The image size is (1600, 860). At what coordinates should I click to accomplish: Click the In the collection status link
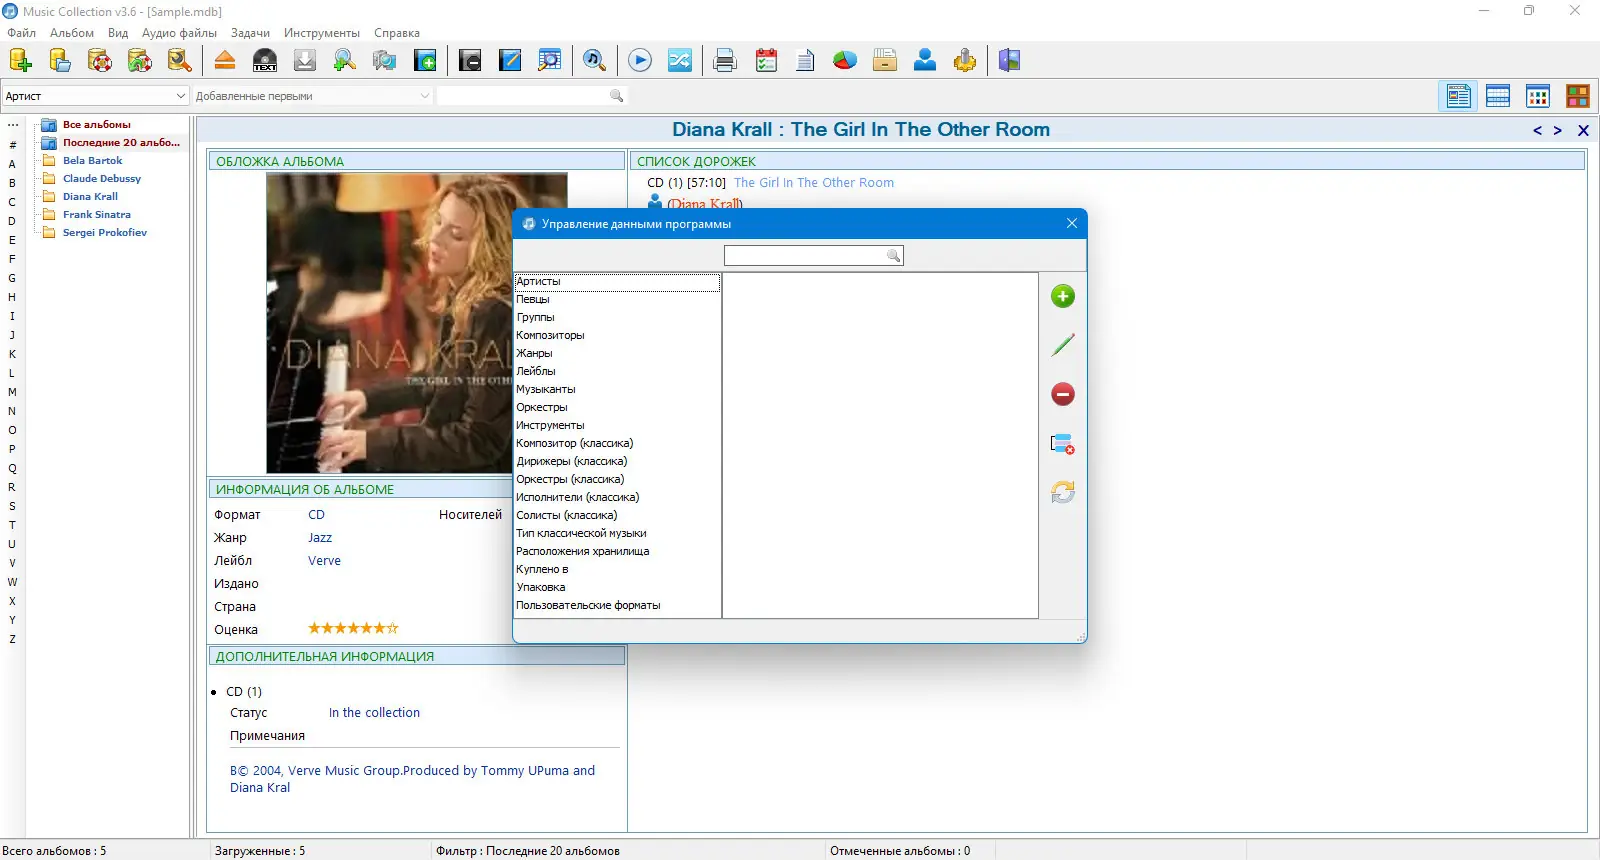(374, 713)
